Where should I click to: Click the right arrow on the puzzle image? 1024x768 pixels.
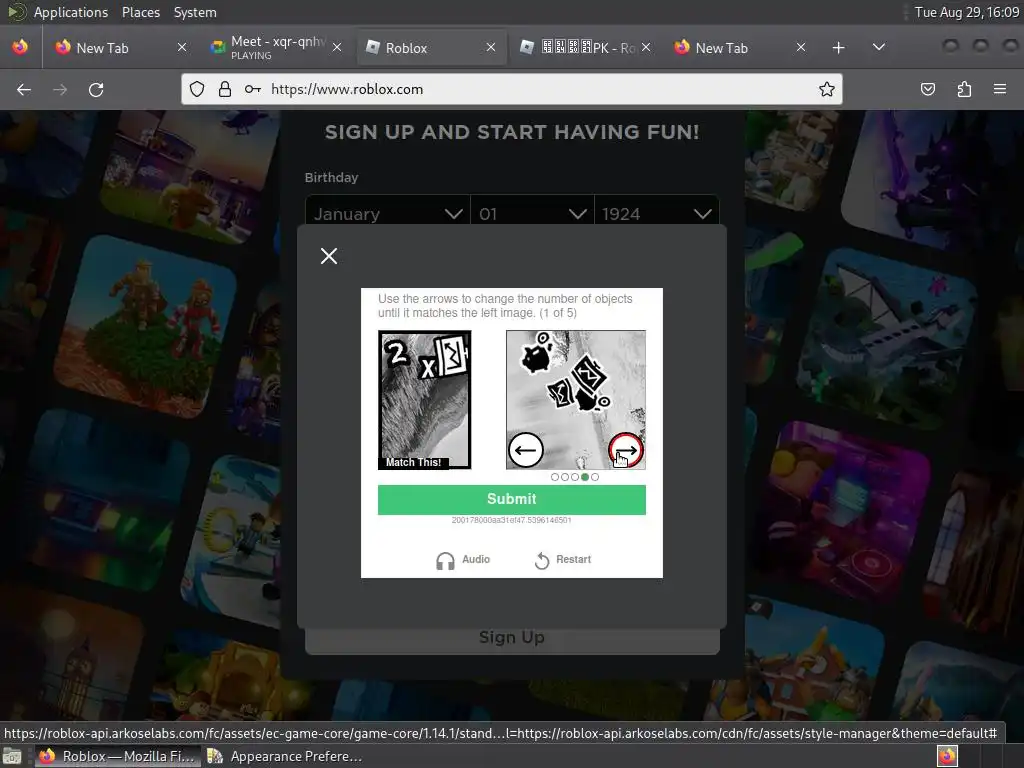pos(626,450)
